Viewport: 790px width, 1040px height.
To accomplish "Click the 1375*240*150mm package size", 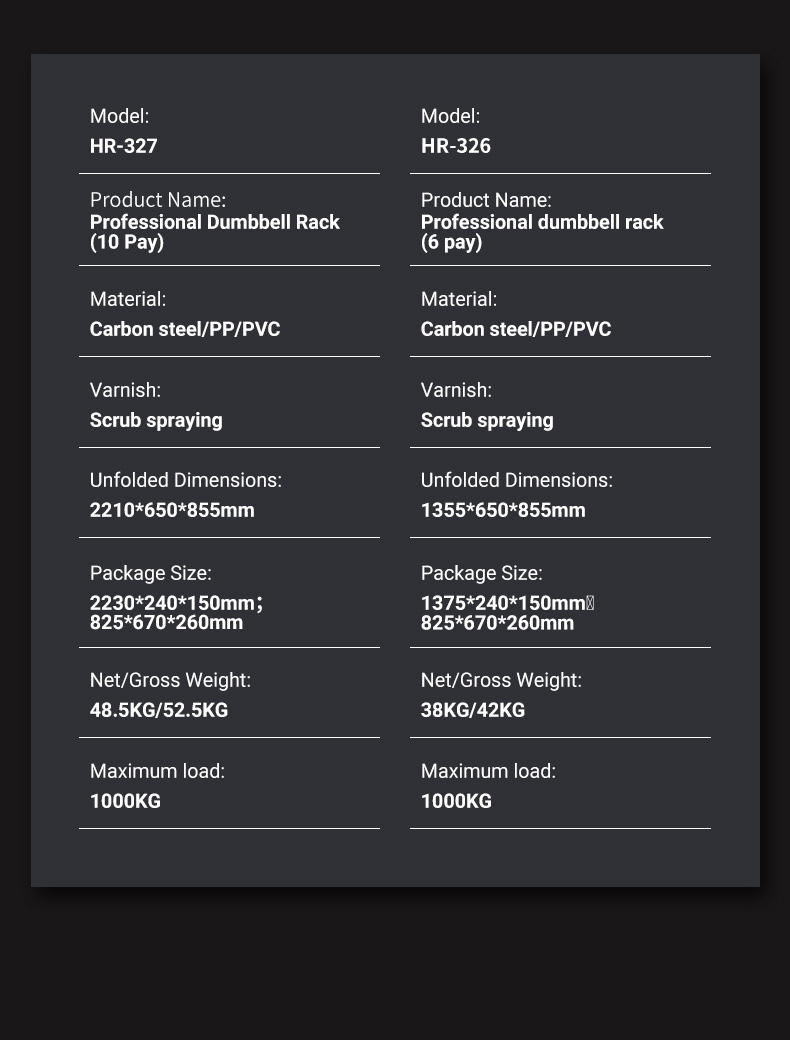I will click(x=503, y=603).
